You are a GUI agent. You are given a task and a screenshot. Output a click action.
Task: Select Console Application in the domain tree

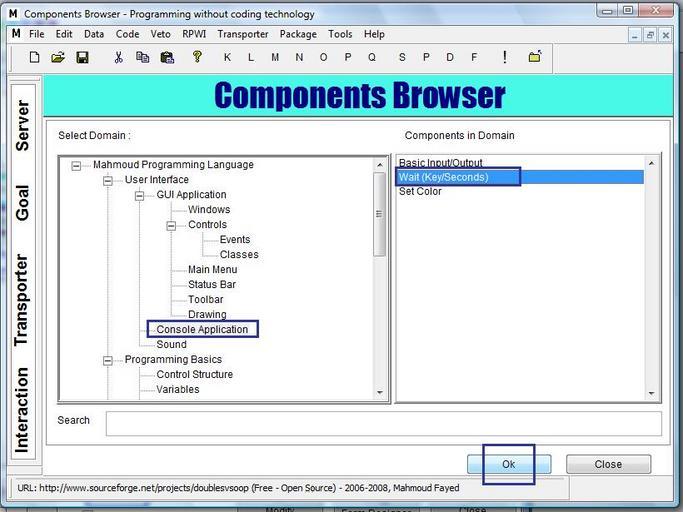click(x=202, y=329)
